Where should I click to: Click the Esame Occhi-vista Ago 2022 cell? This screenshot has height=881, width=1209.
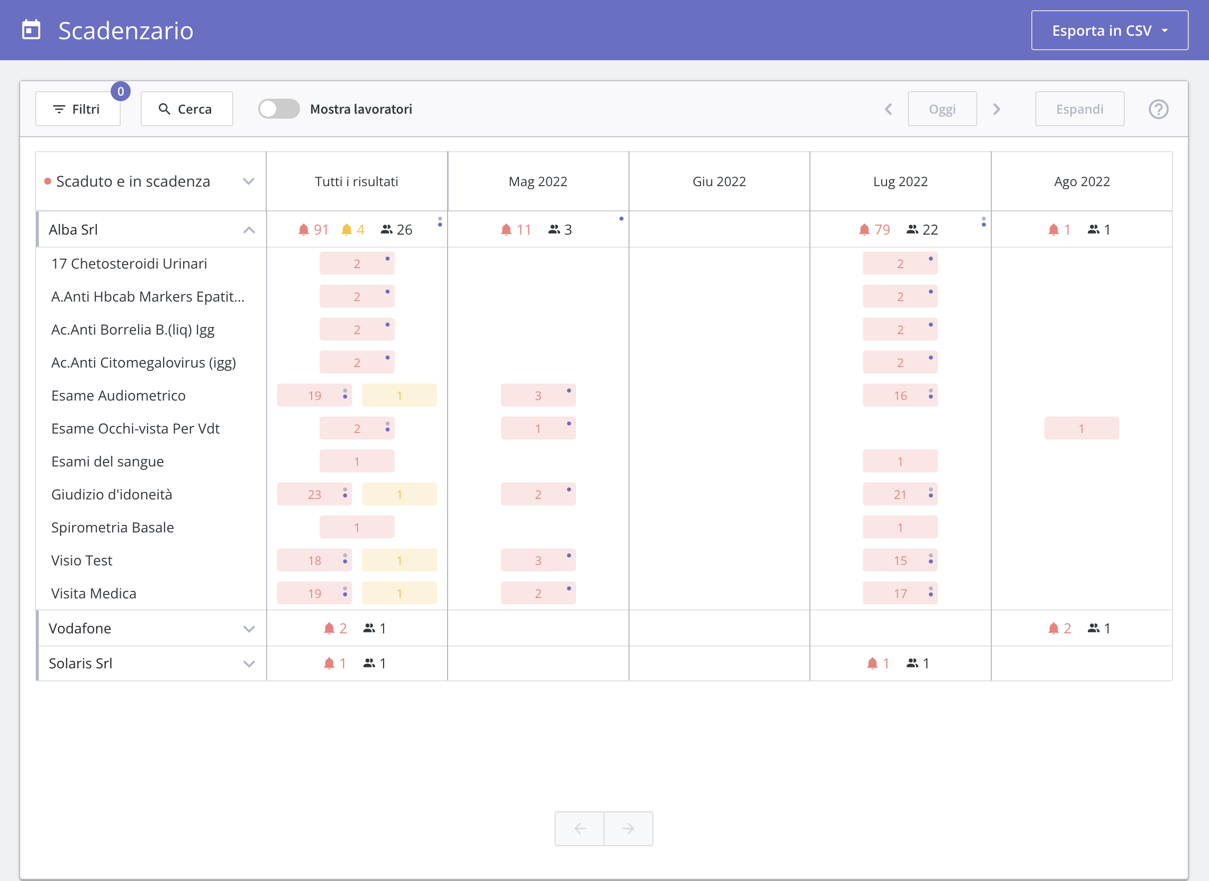tap(1081, 429)
